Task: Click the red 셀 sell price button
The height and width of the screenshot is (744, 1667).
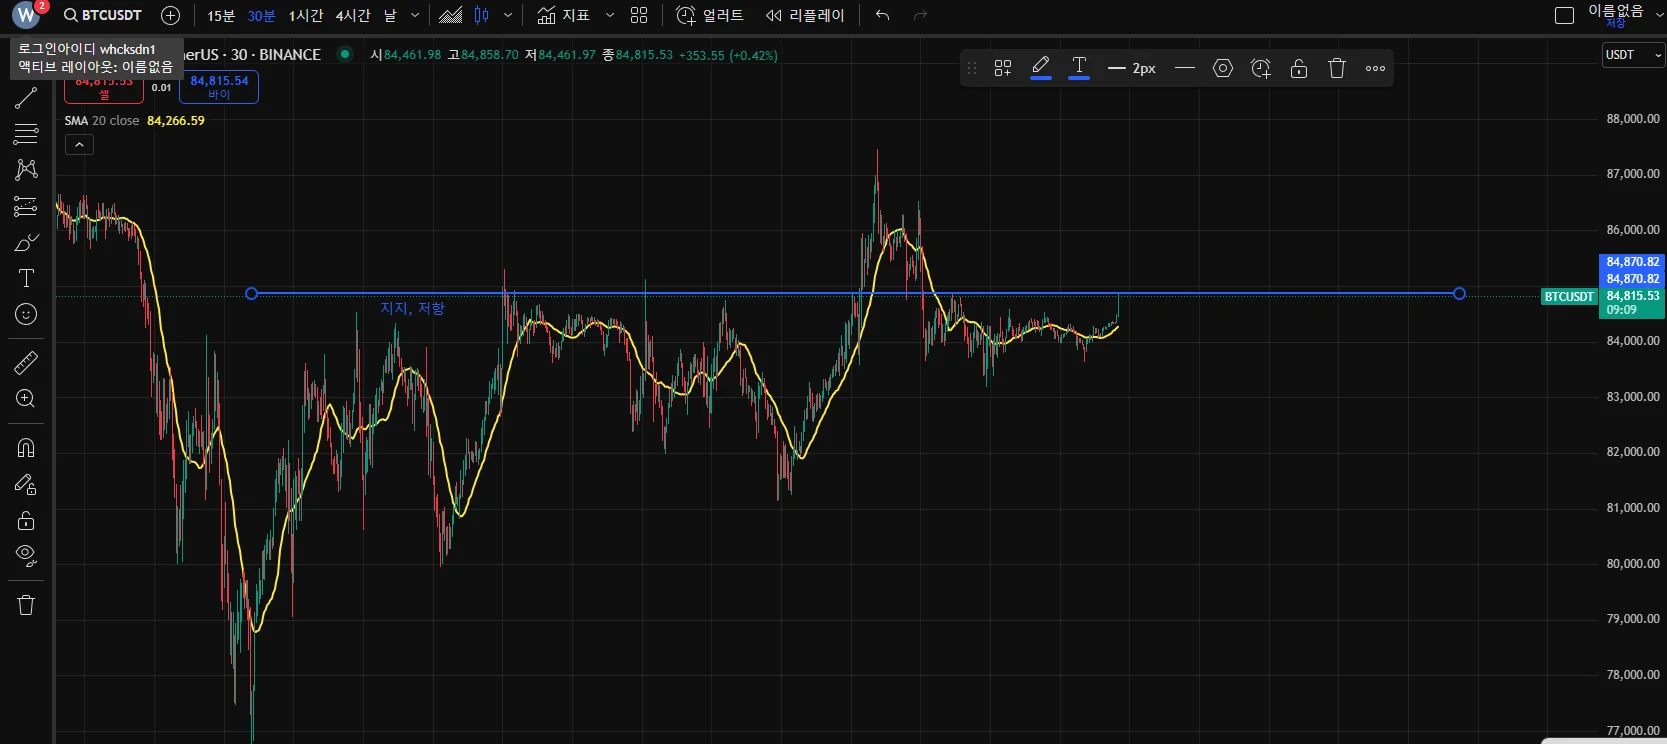Action: click(104, 87)
